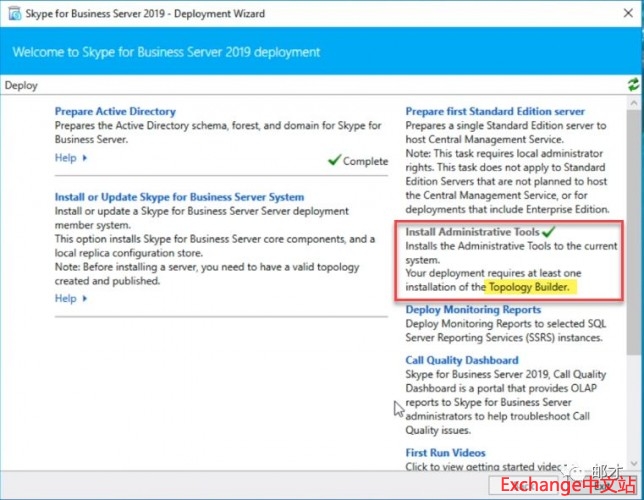Open Prepare Active Directory link
The height and width of the screenshot is (500, 644).
pyautogui.click(x=115, y=112)
